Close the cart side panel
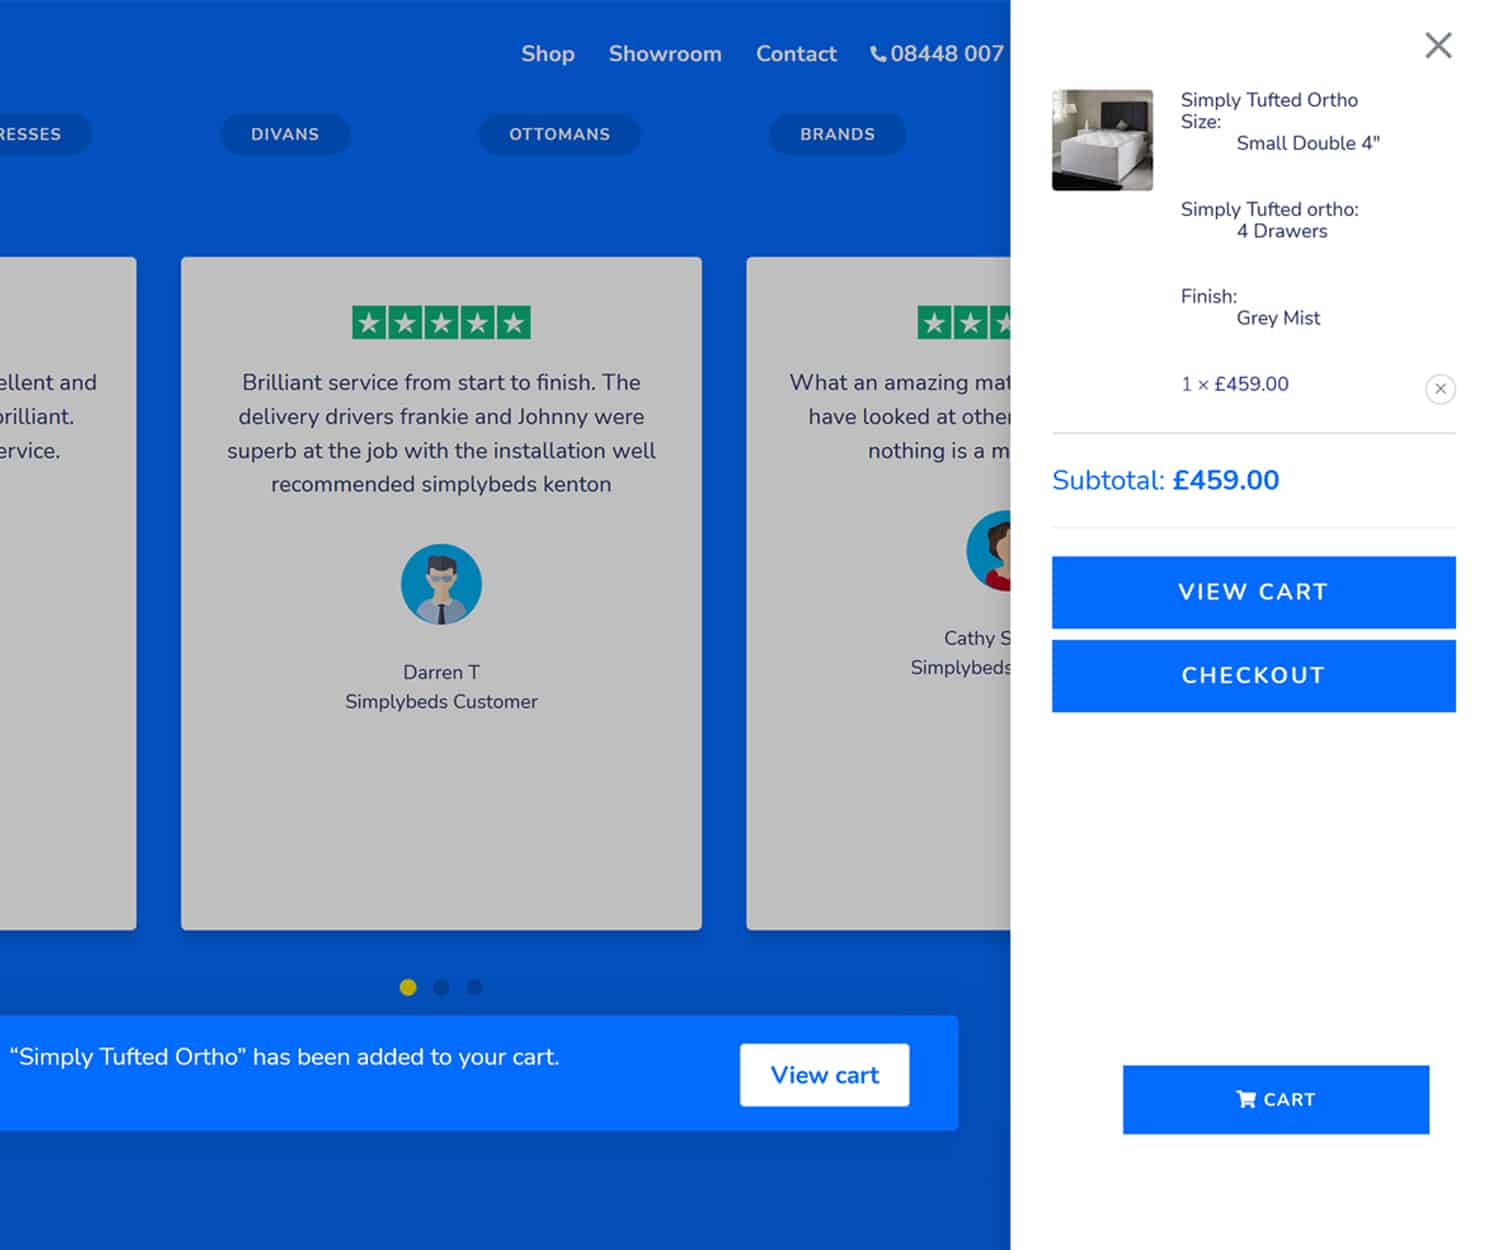This screenshot has width=1500, height=1250. [1438, 45]
